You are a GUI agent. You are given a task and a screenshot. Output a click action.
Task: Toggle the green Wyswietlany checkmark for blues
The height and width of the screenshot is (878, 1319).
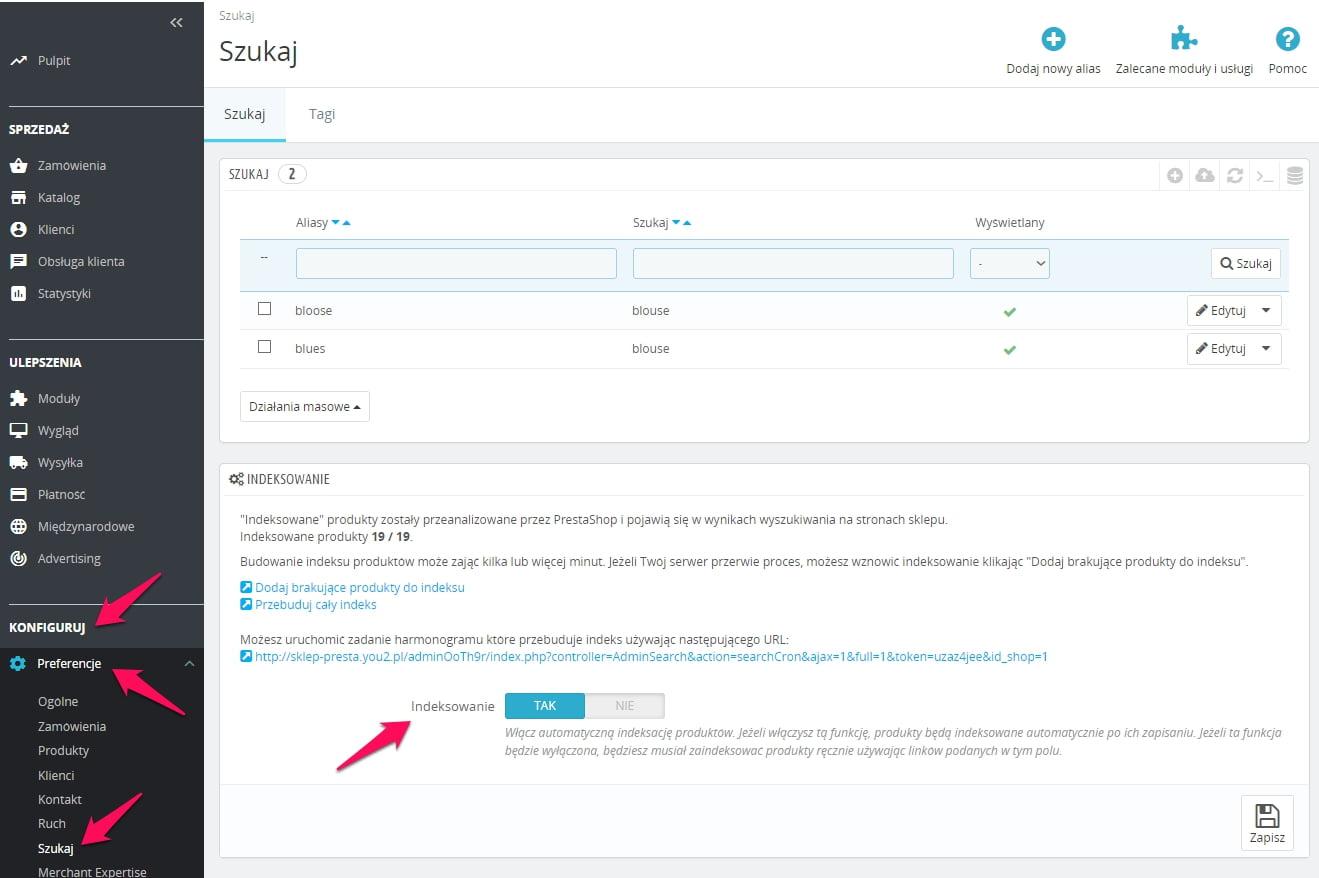click(x=1010, y=350)
